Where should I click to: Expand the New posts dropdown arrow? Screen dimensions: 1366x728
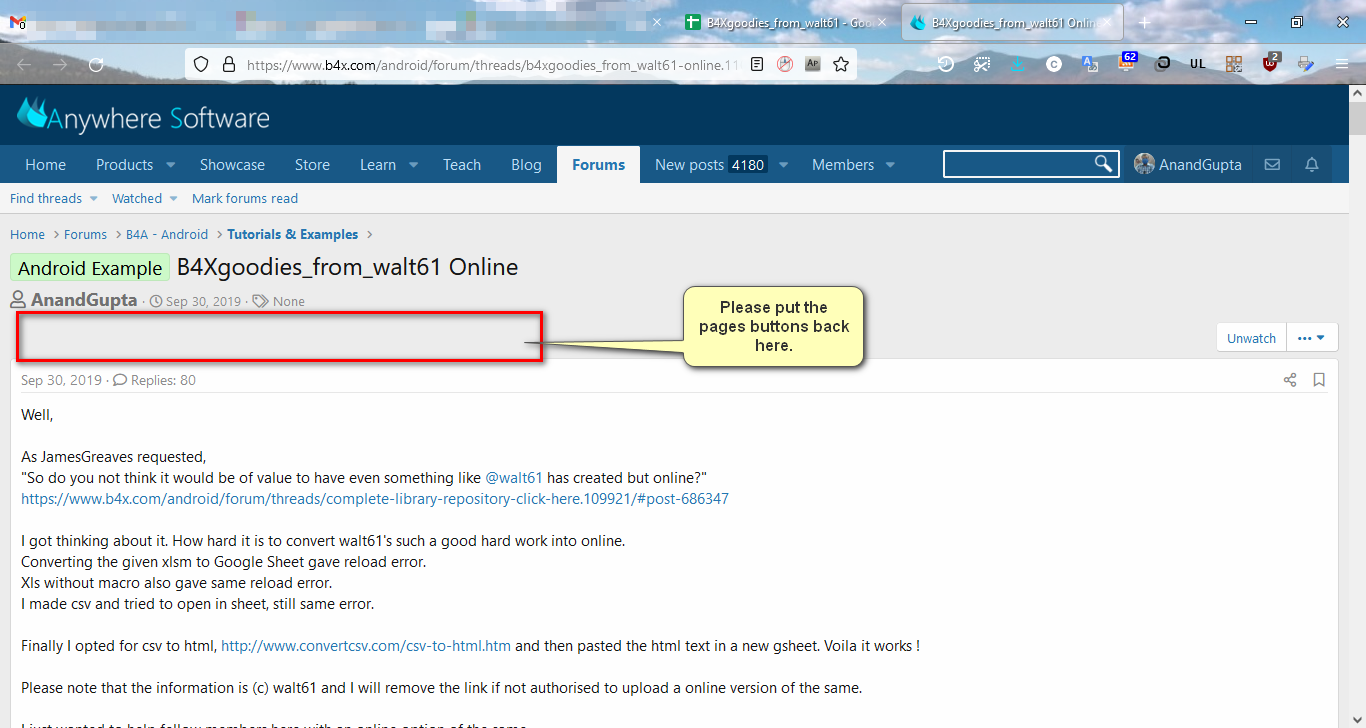coord(784,165)
